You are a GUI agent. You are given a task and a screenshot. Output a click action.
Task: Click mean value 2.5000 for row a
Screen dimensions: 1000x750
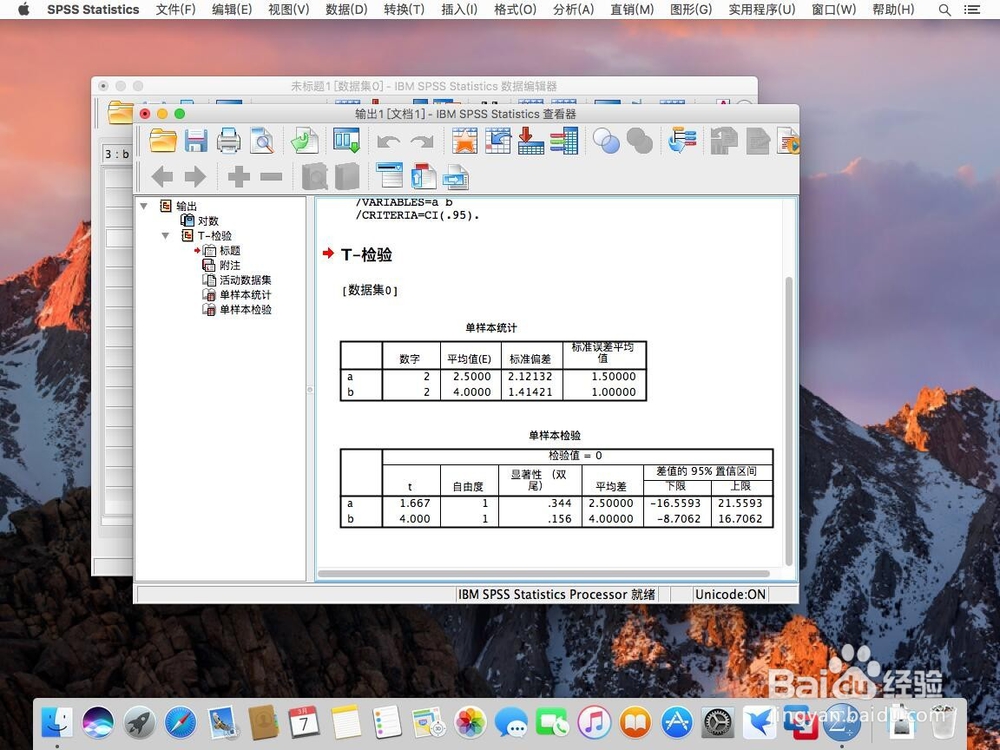tap(472, 376)
